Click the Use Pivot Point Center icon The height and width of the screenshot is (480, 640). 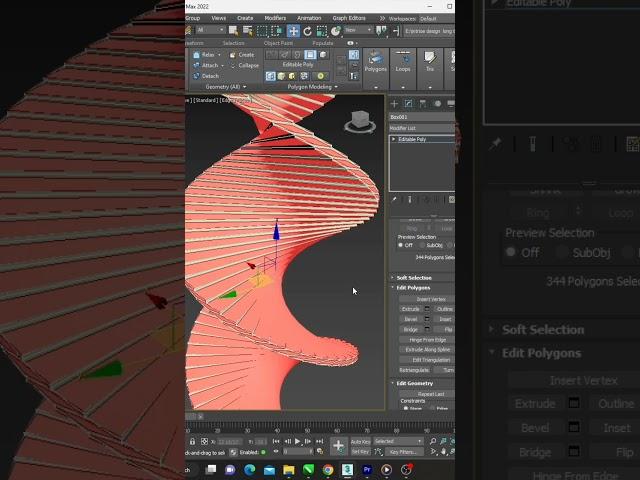(x=381, y=31)
